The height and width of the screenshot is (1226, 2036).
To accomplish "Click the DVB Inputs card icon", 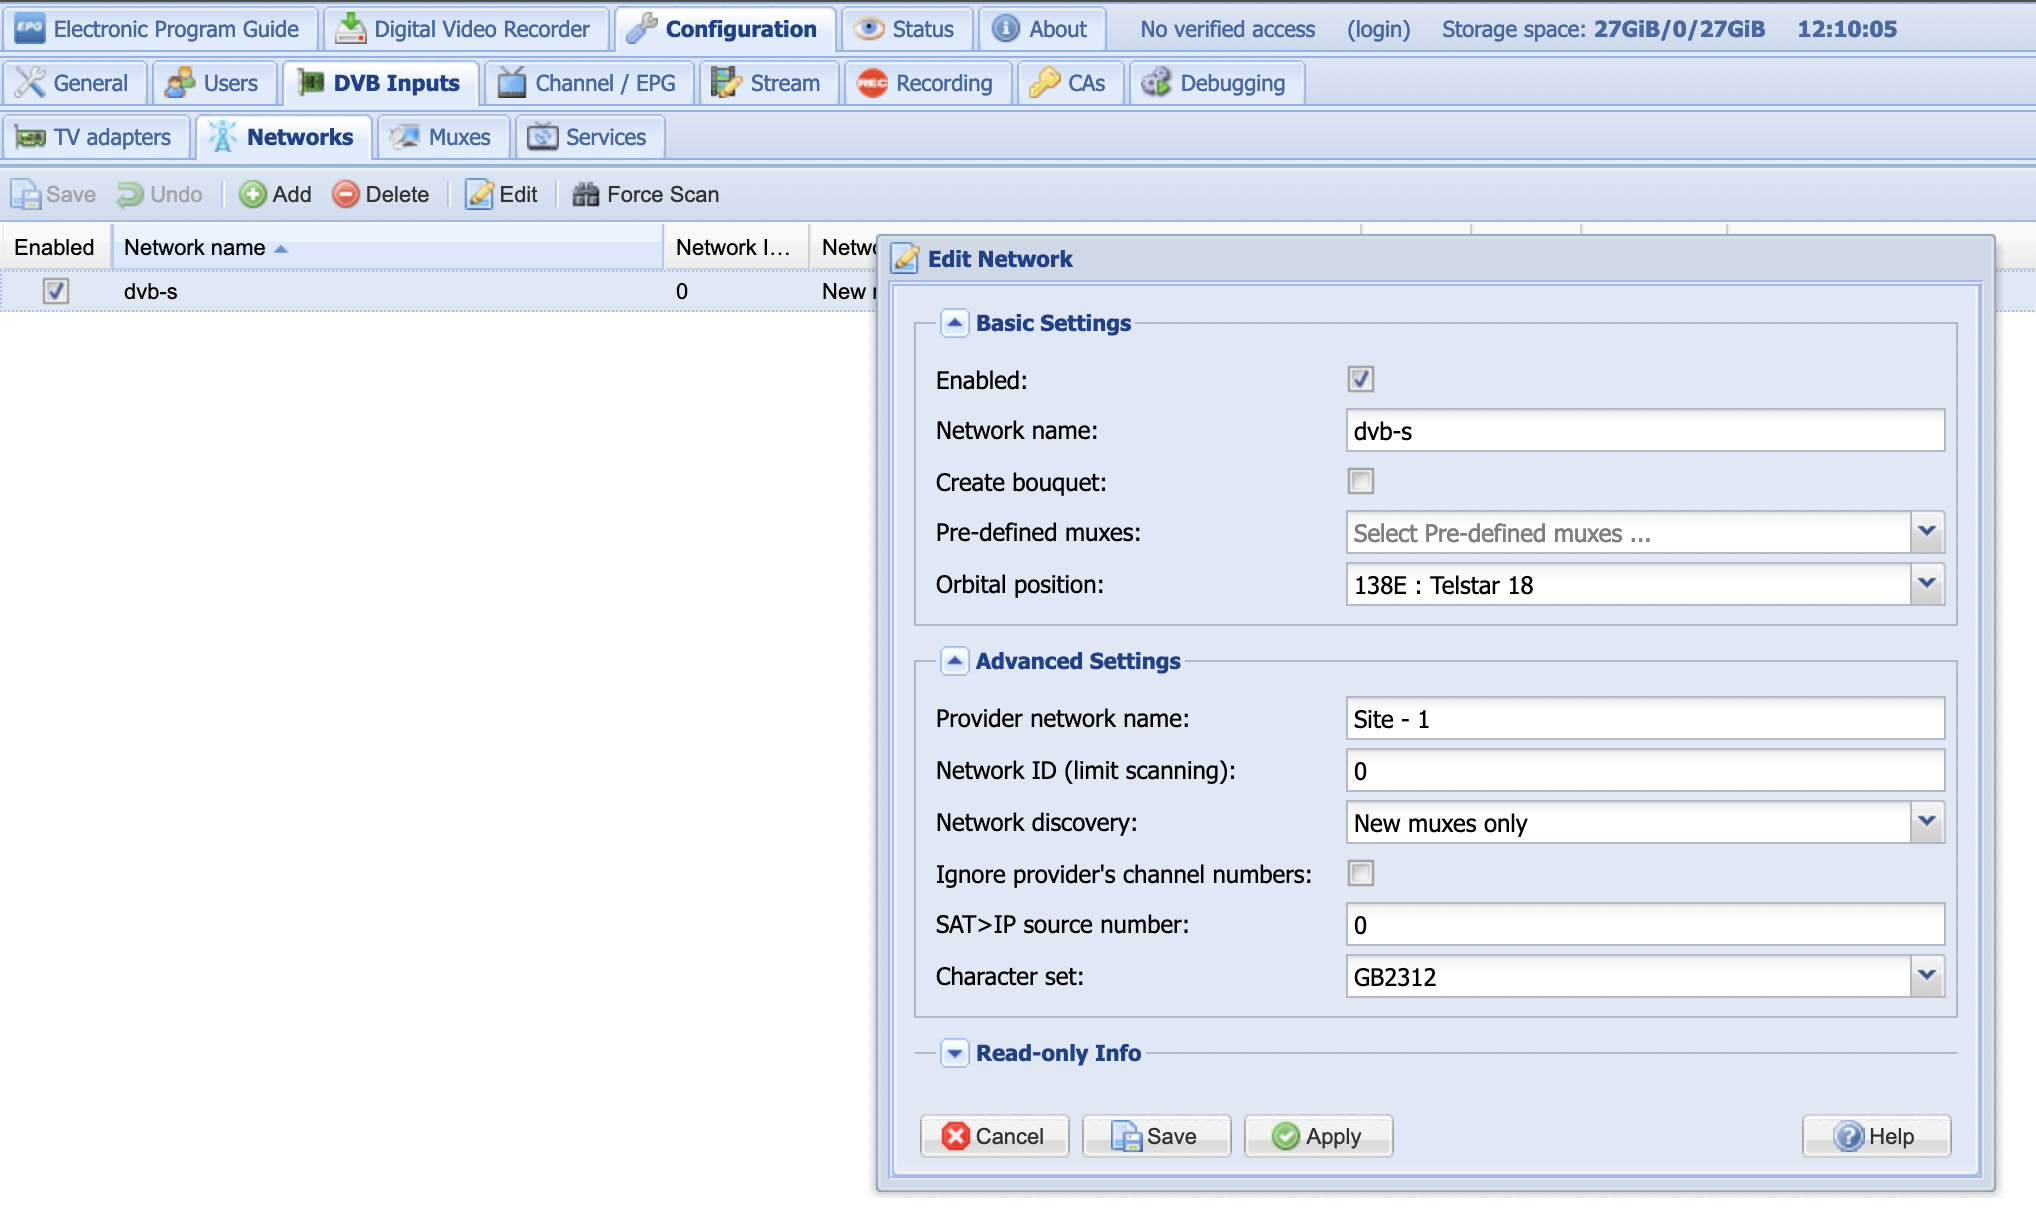I will coord(311,82).
